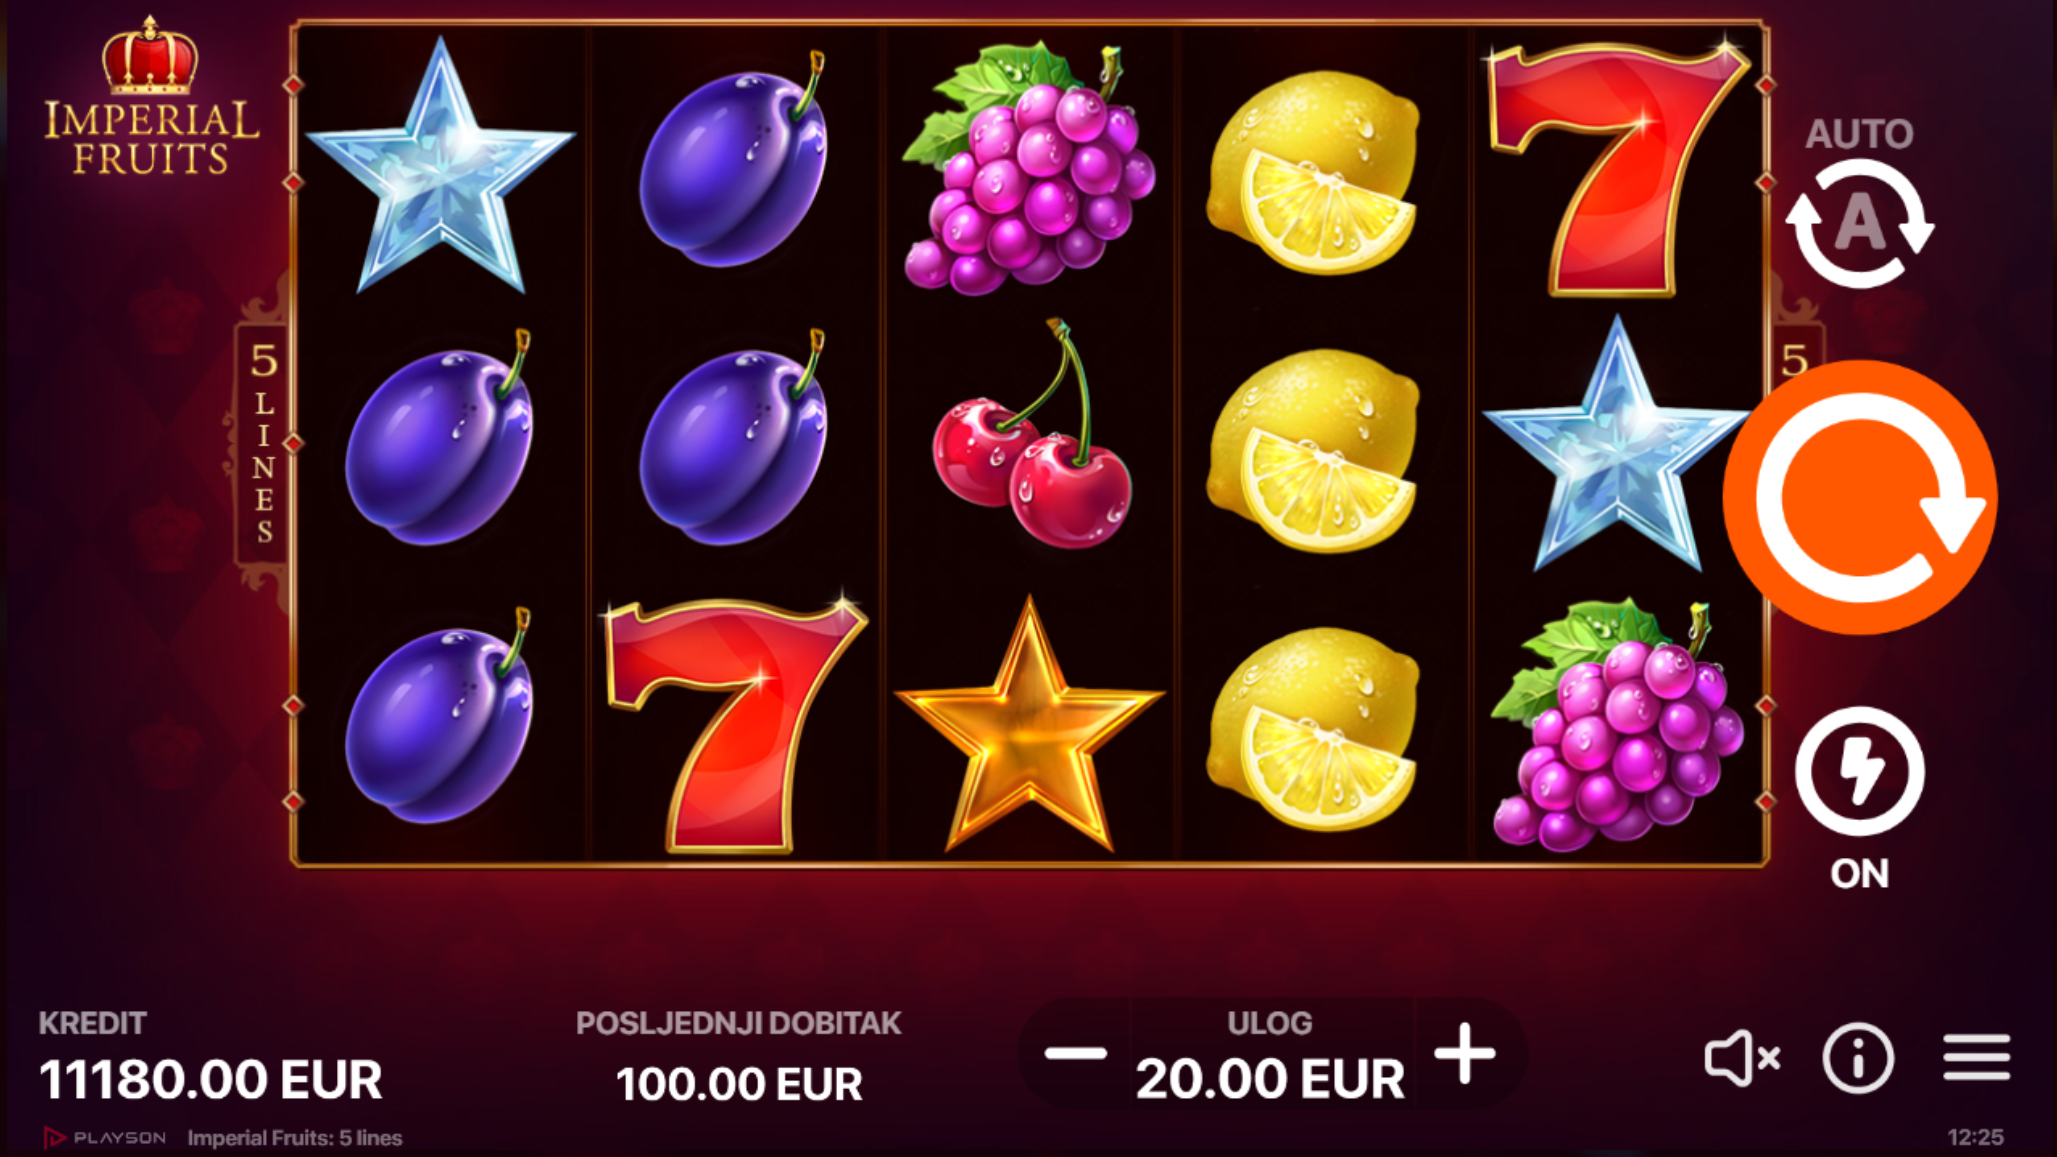Spin the reels with the orange button
2057x1157 pixels.
click(1860, 497)
